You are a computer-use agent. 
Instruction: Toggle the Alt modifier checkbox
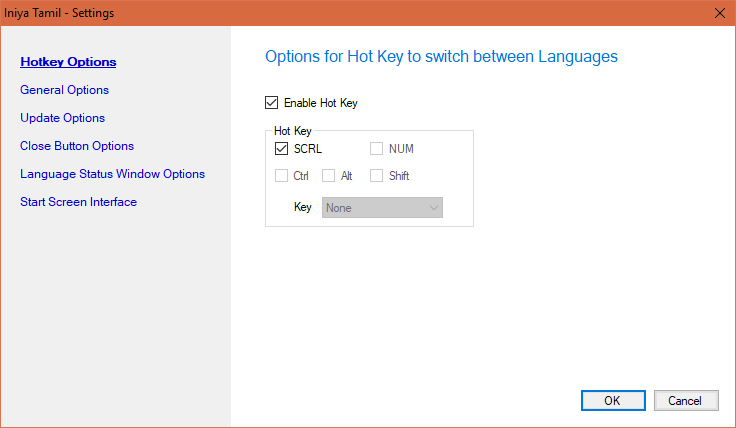click(x=328, y=176)
